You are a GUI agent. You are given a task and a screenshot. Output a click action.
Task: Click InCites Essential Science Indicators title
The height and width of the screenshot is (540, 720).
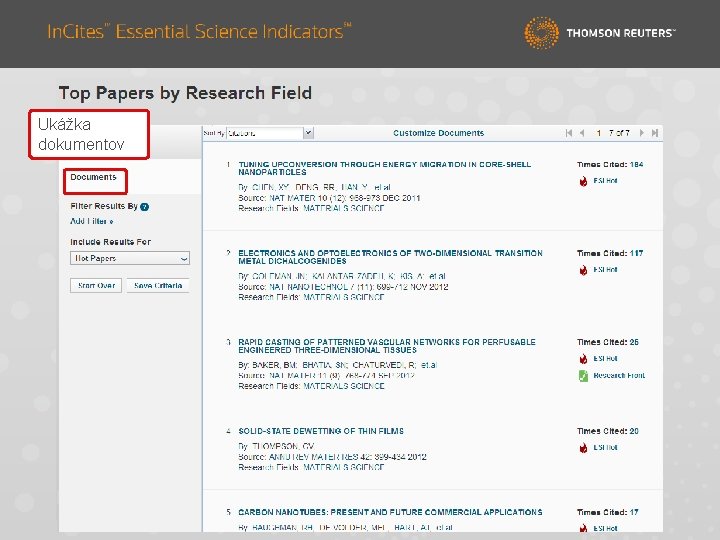pyautogui.click(x=199, y=31)
